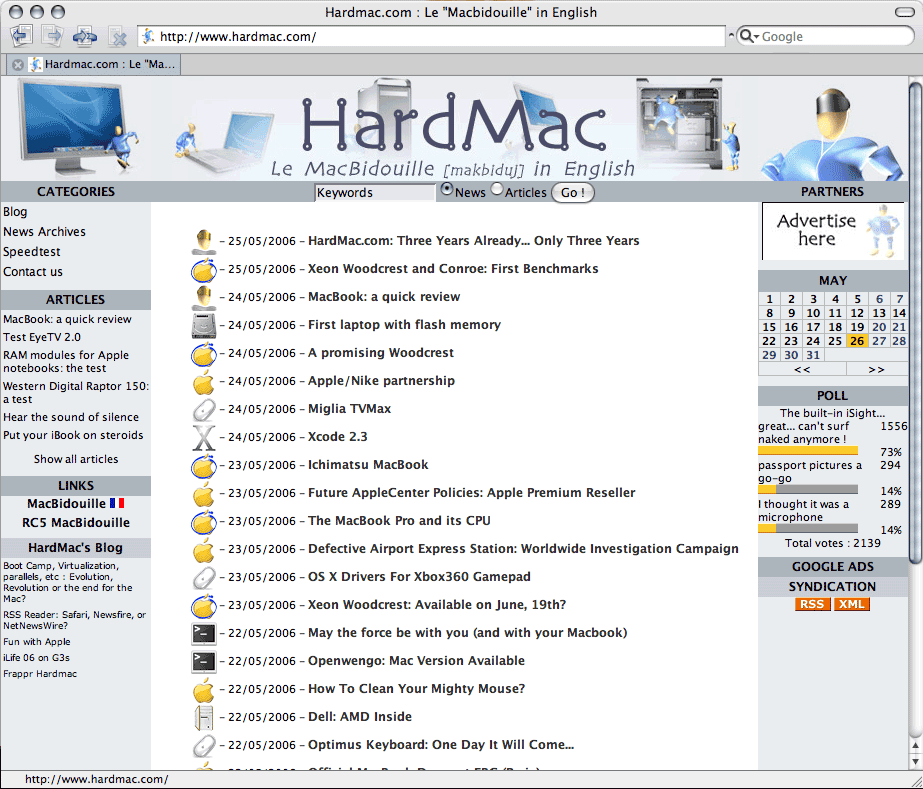Click the apple icon beside 'How To Clean Your Mighty Mouse?'
This screenshot has width=923, height=789.
(x=204, y=690)
